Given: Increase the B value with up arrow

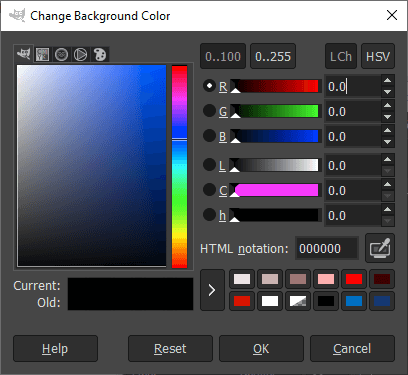Looking at the screenshot, I should (x=387, y=130).
